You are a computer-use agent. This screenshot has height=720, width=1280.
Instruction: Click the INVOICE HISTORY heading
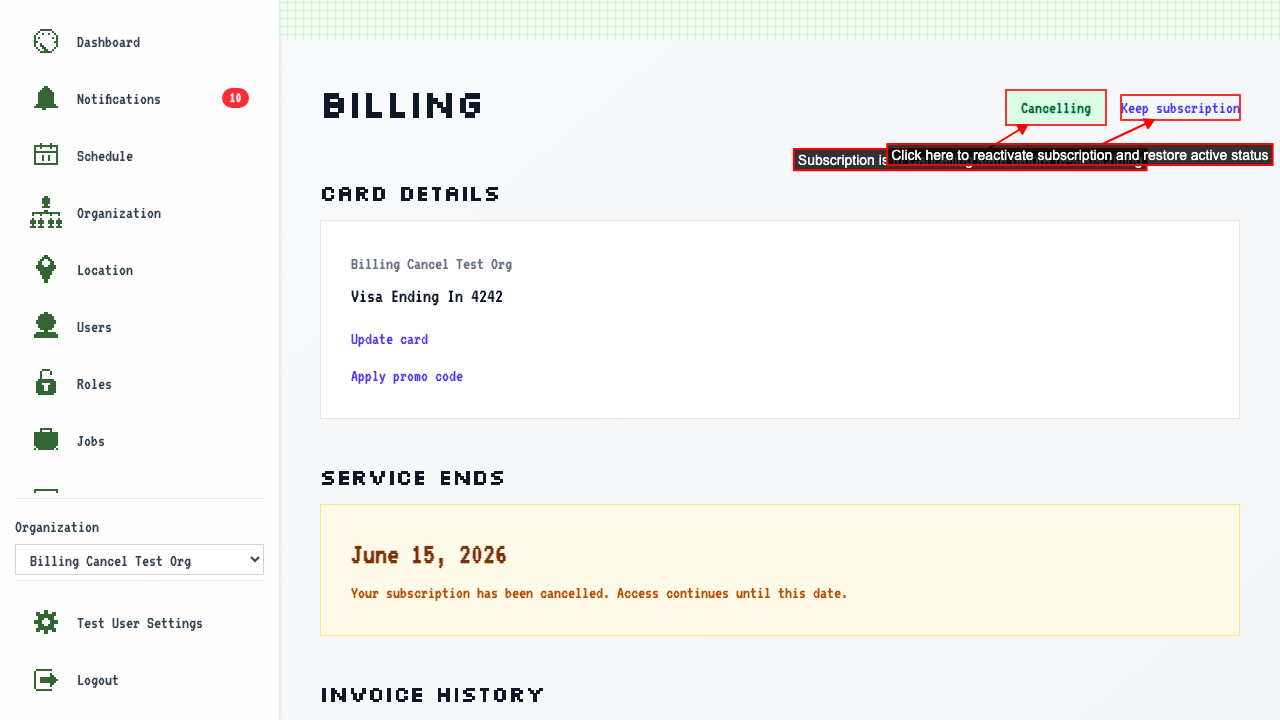point(433,695)
